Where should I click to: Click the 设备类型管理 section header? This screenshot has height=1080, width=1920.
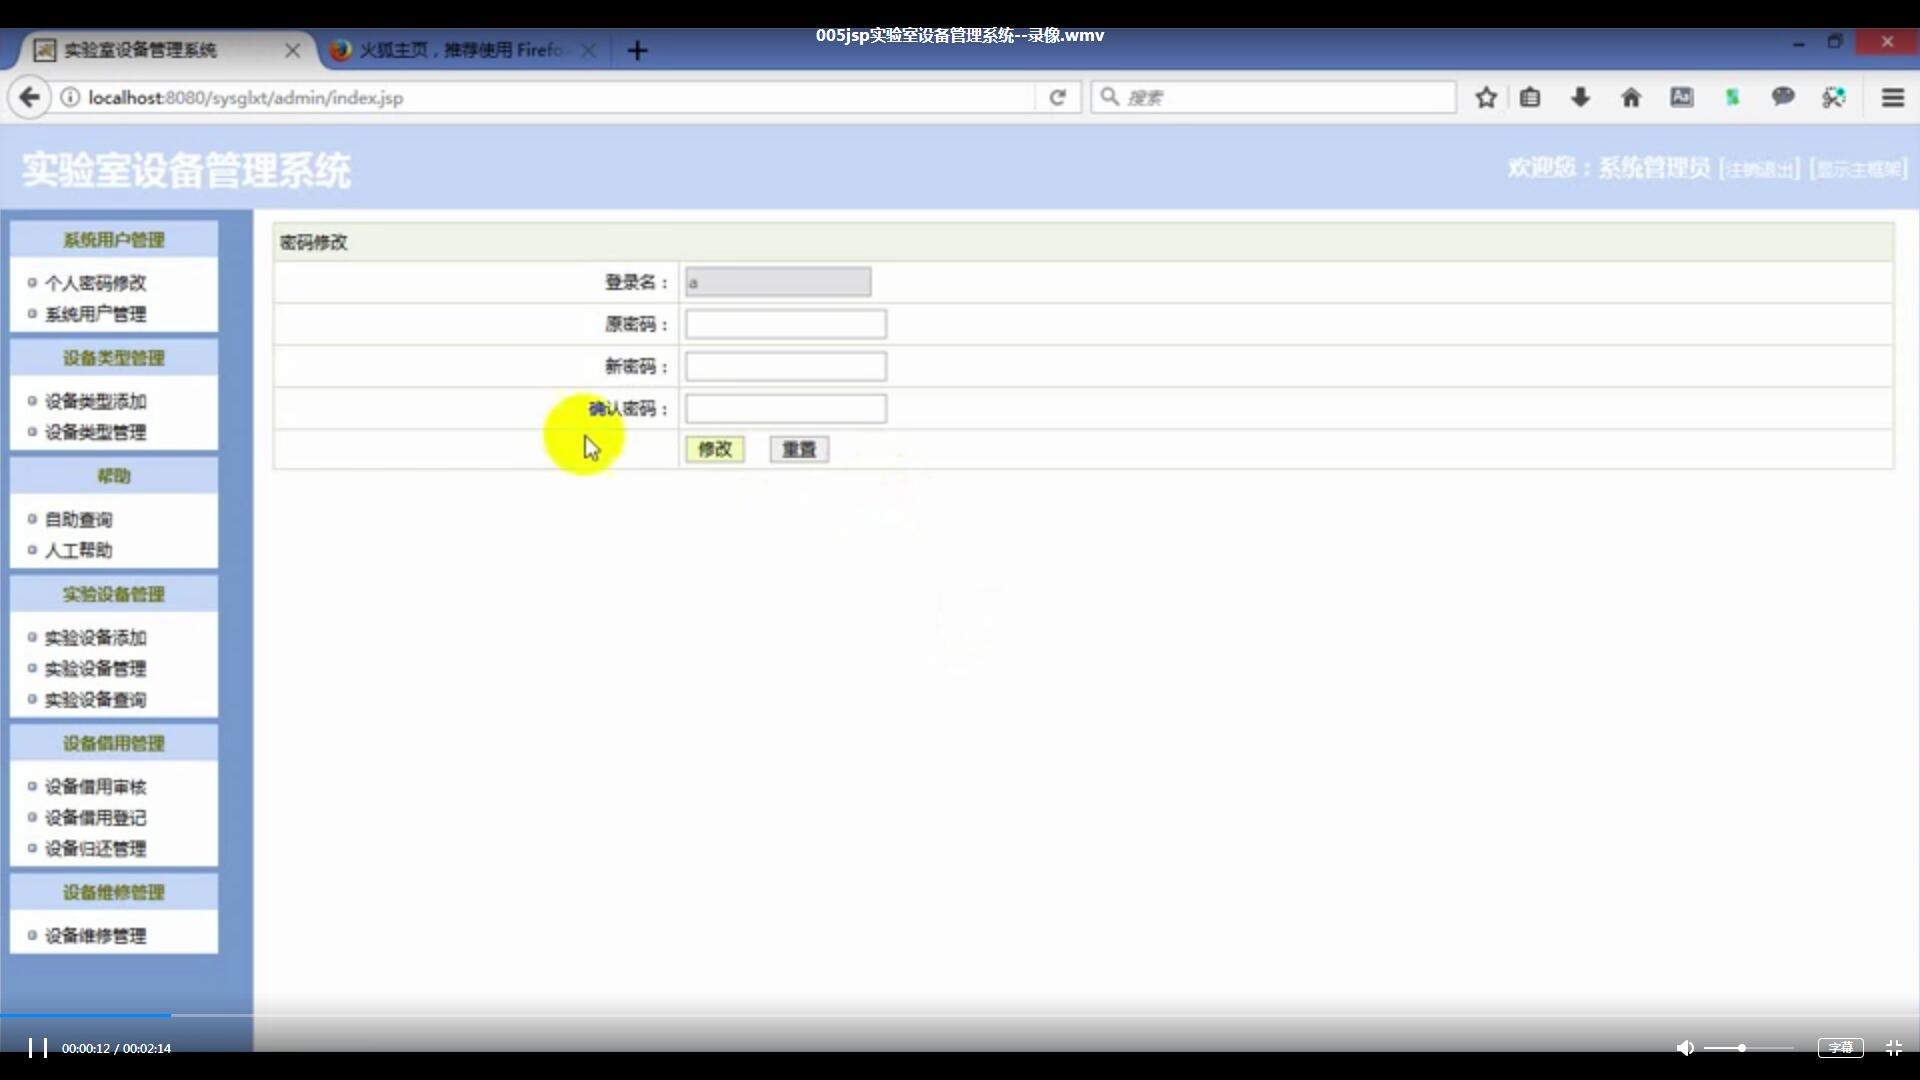point(114,357)
